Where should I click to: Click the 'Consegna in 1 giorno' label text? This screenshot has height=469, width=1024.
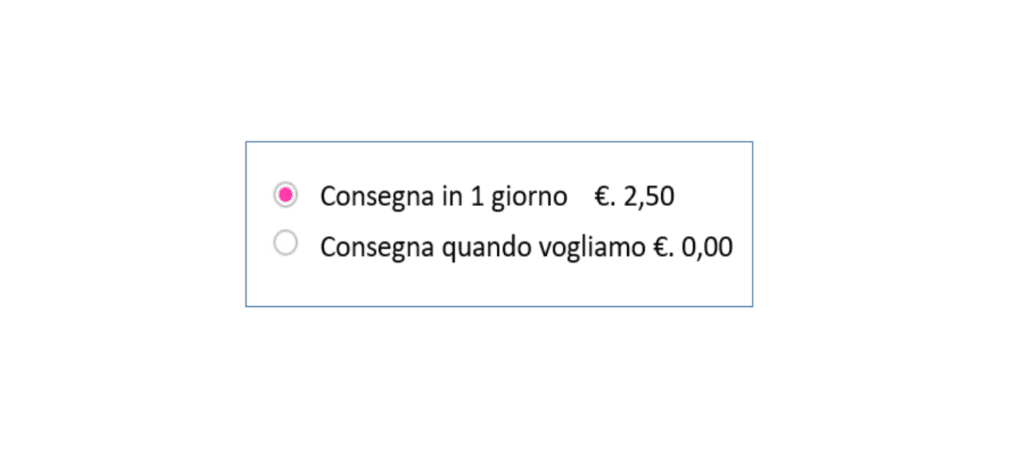pos(443,197)
